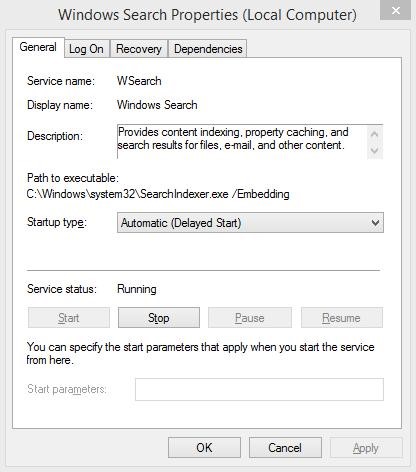The image size is (416, 472).
Task: Click the WSearch service name value
Action: click(x=139, y=81)
